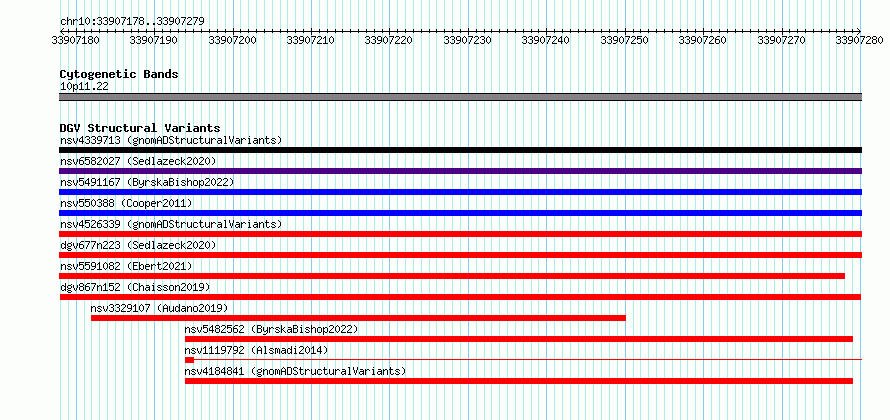Screen dimensions: 890x420
Task: Select the red nsv4184841 variant bar
Action: tap(519, 381)
